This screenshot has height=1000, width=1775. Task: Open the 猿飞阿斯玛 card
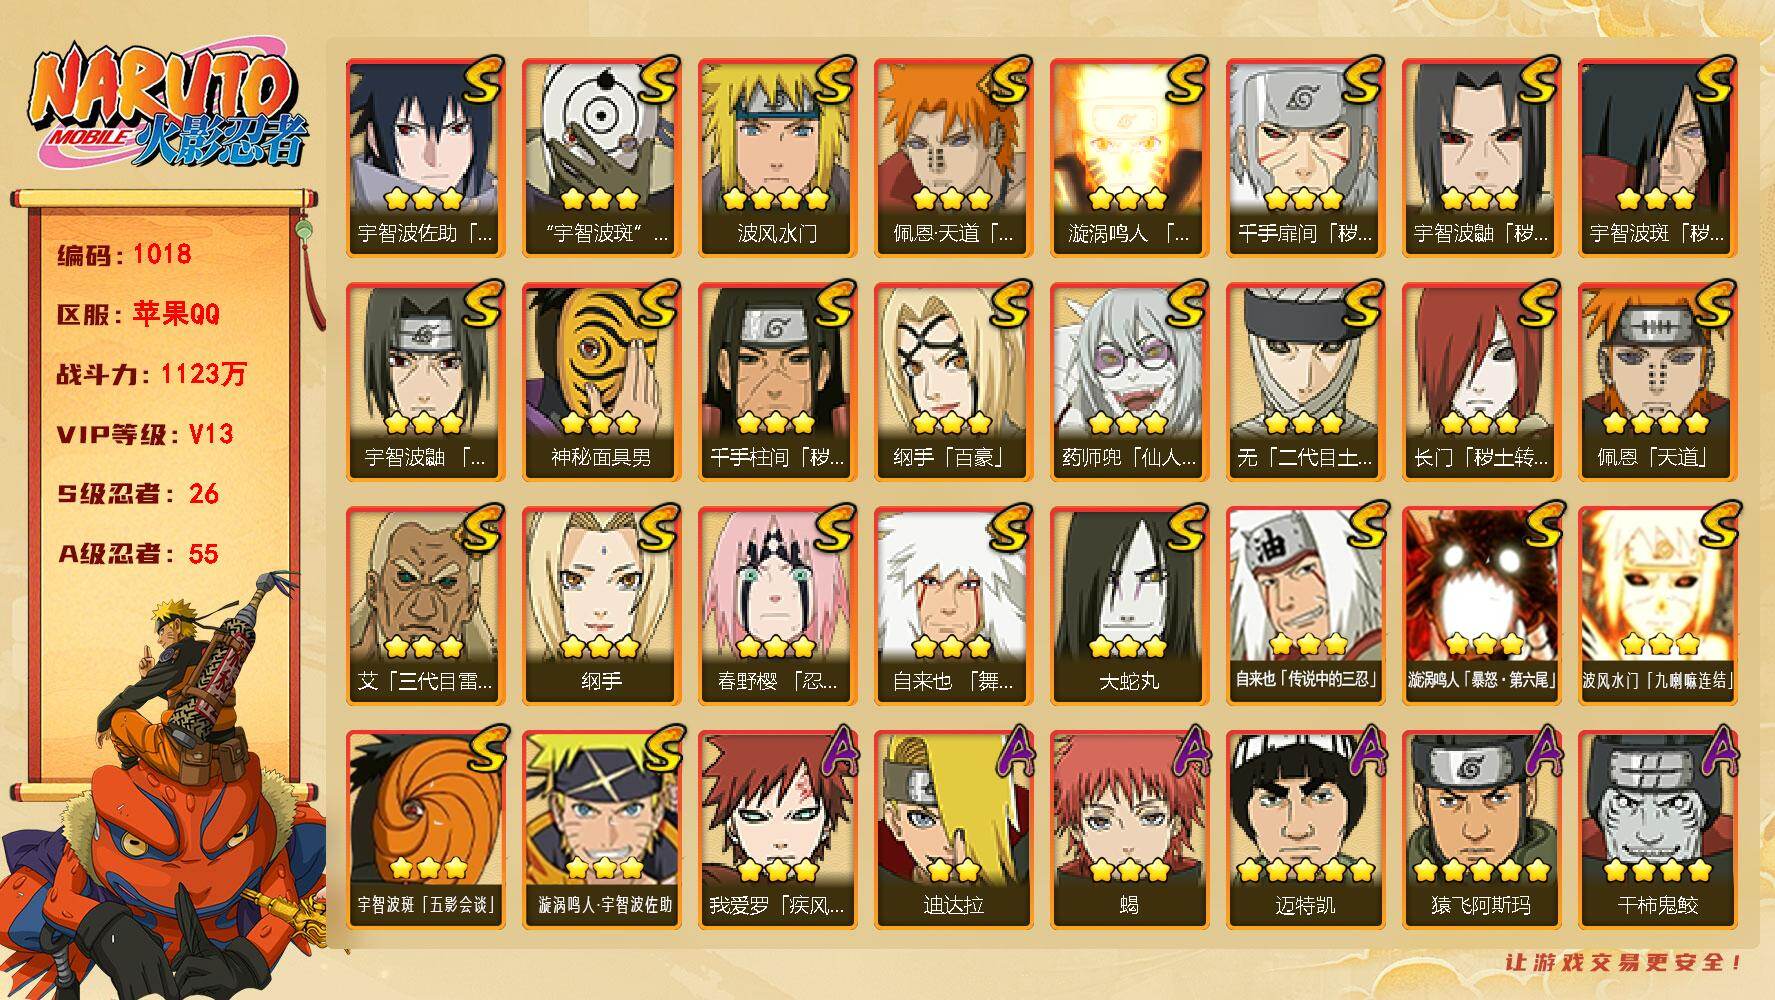coord(1481,830)
